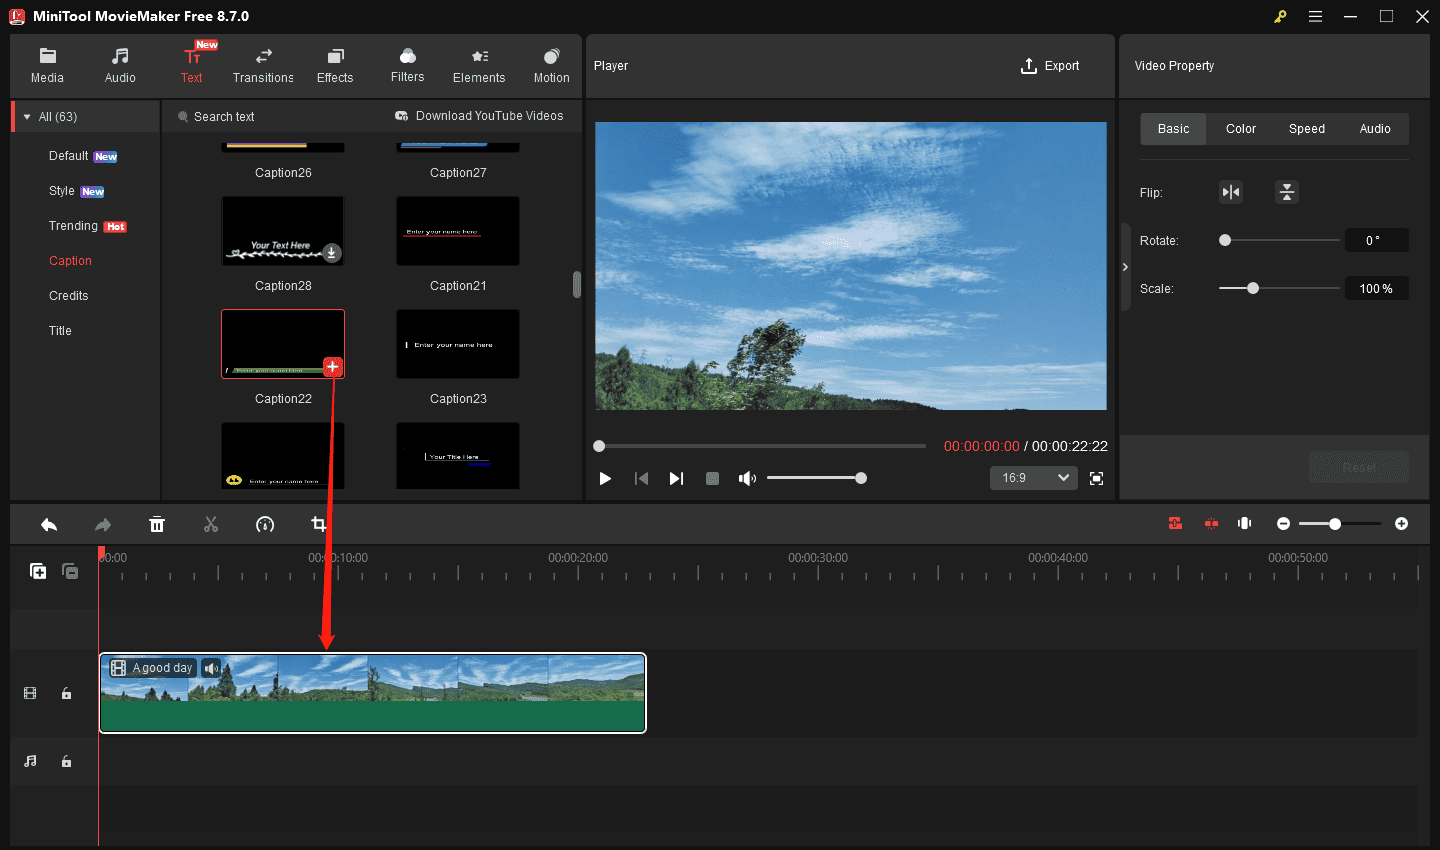1440x850 pixels.
Task: Click the Reset button
Action: point(1359,467)
